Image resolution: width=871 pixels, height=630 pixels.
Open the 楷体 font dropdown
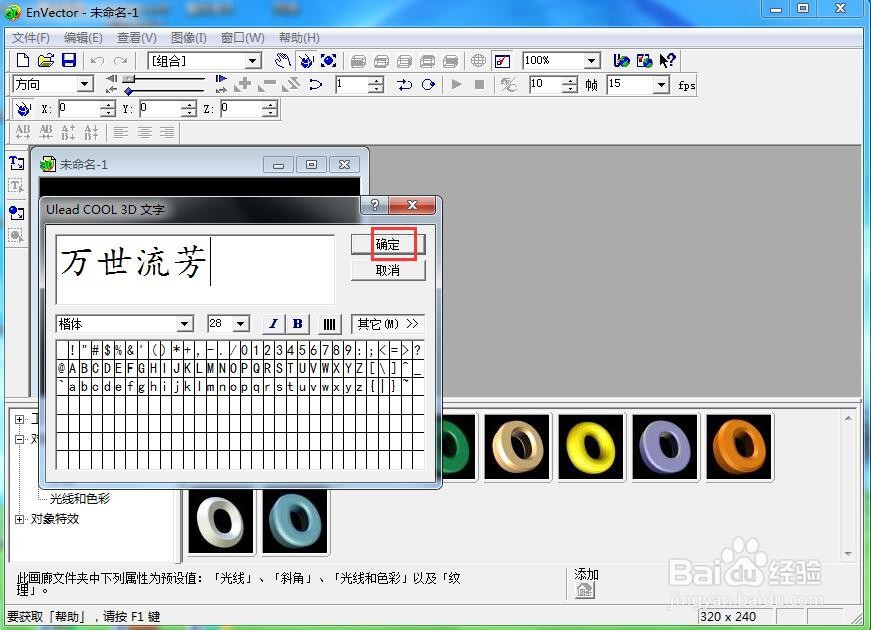[x=185, y=324]
